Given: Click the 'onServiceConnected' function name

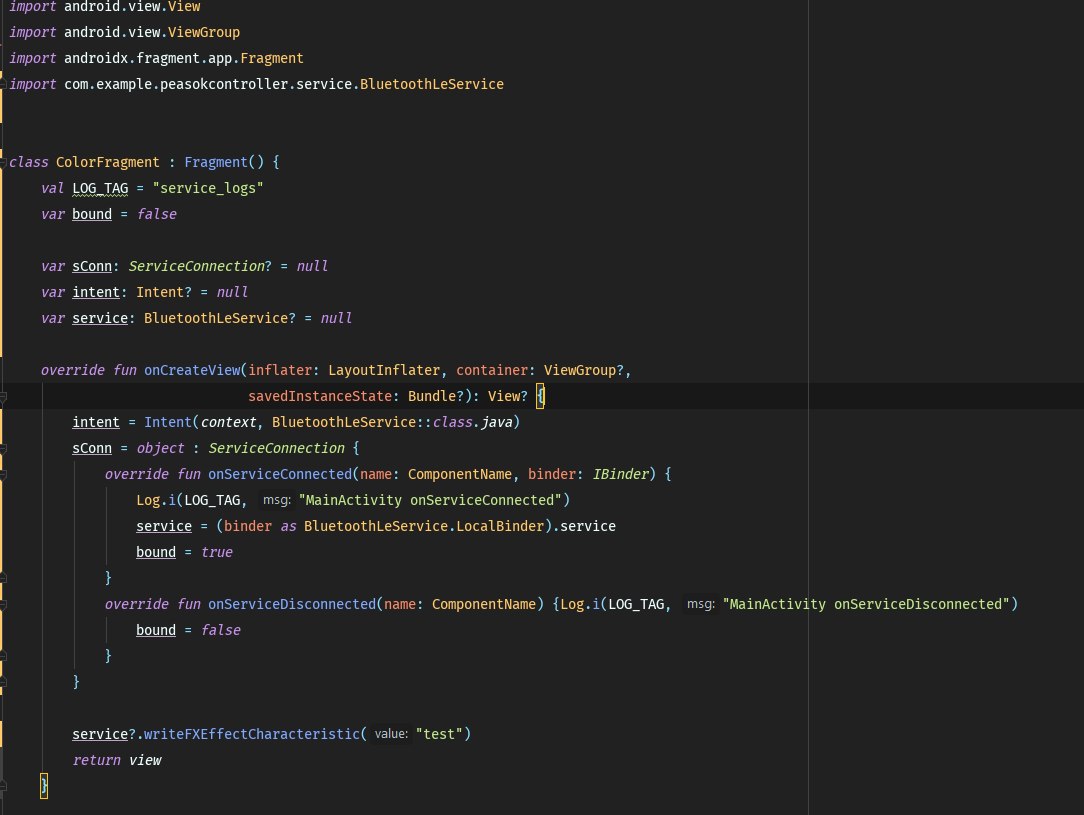Looking at the screenshot, I should pyautogui.click(x=280, y=475).
